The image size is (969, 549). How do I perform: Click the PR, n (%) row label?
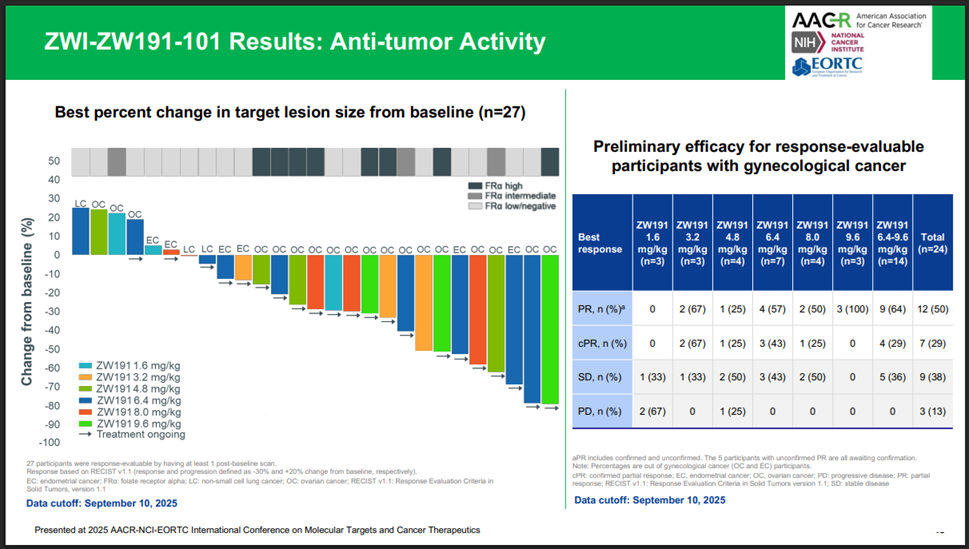(599, 309)
